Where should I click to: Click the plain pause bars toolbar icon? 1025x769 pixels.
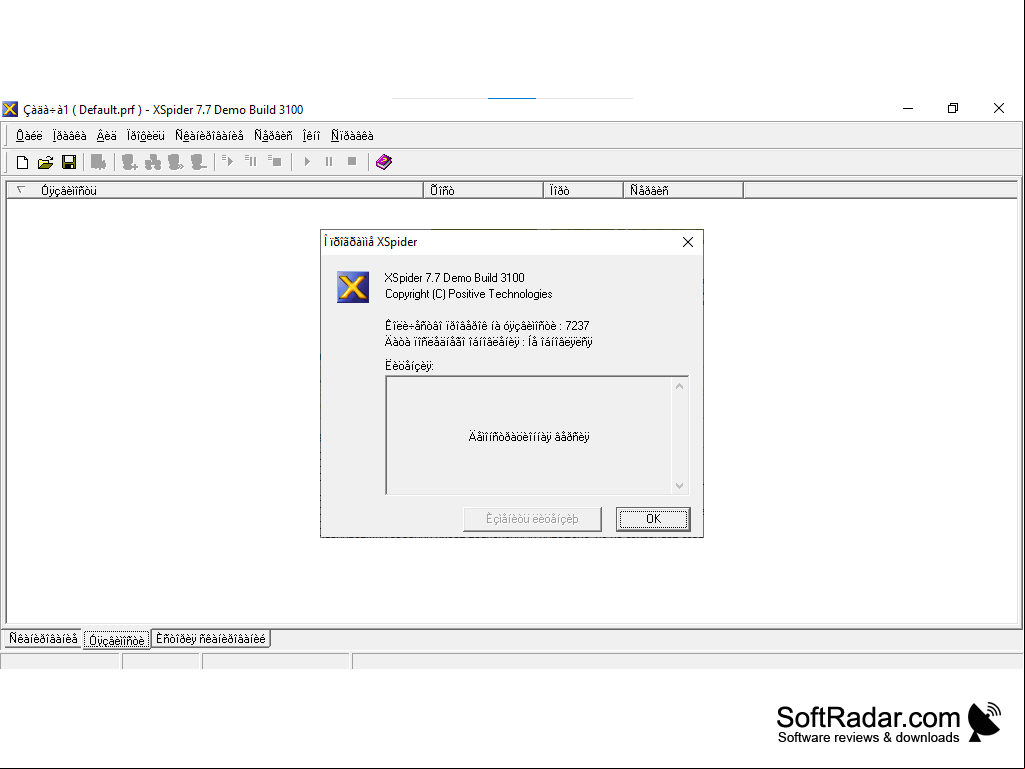(x=329, y=162)
